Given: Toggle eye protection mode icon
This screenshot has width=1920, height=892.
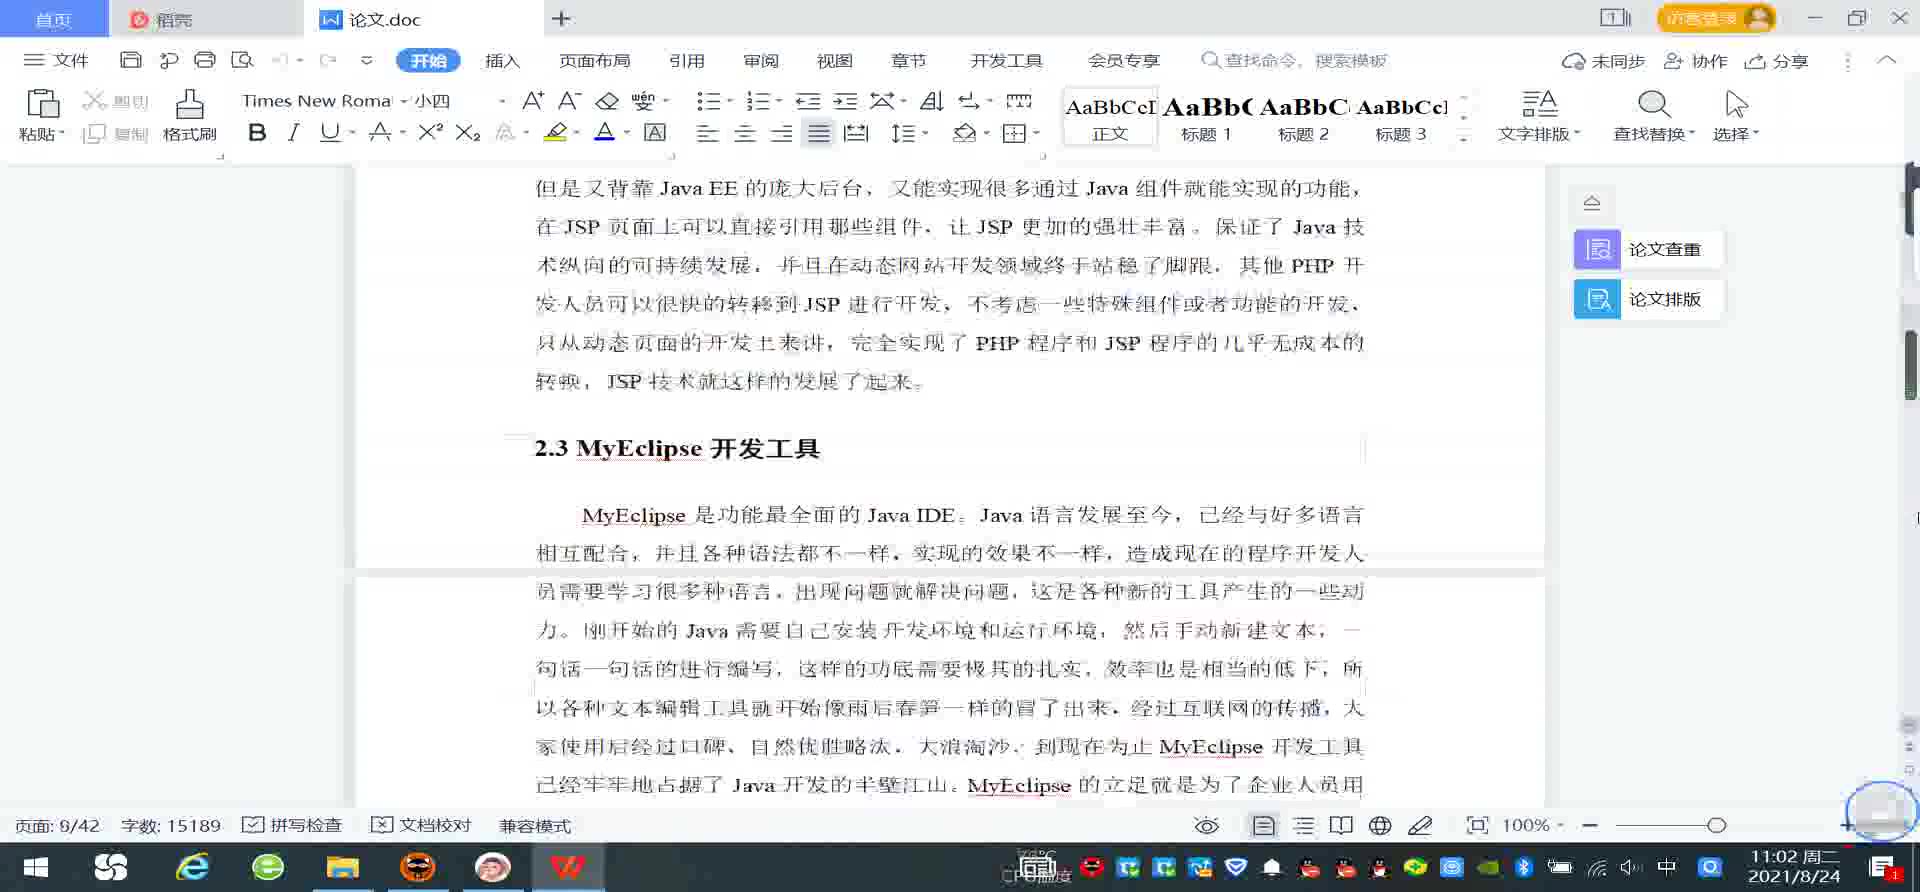Looking at the screenshot, I should click(x=1207, y=825).
